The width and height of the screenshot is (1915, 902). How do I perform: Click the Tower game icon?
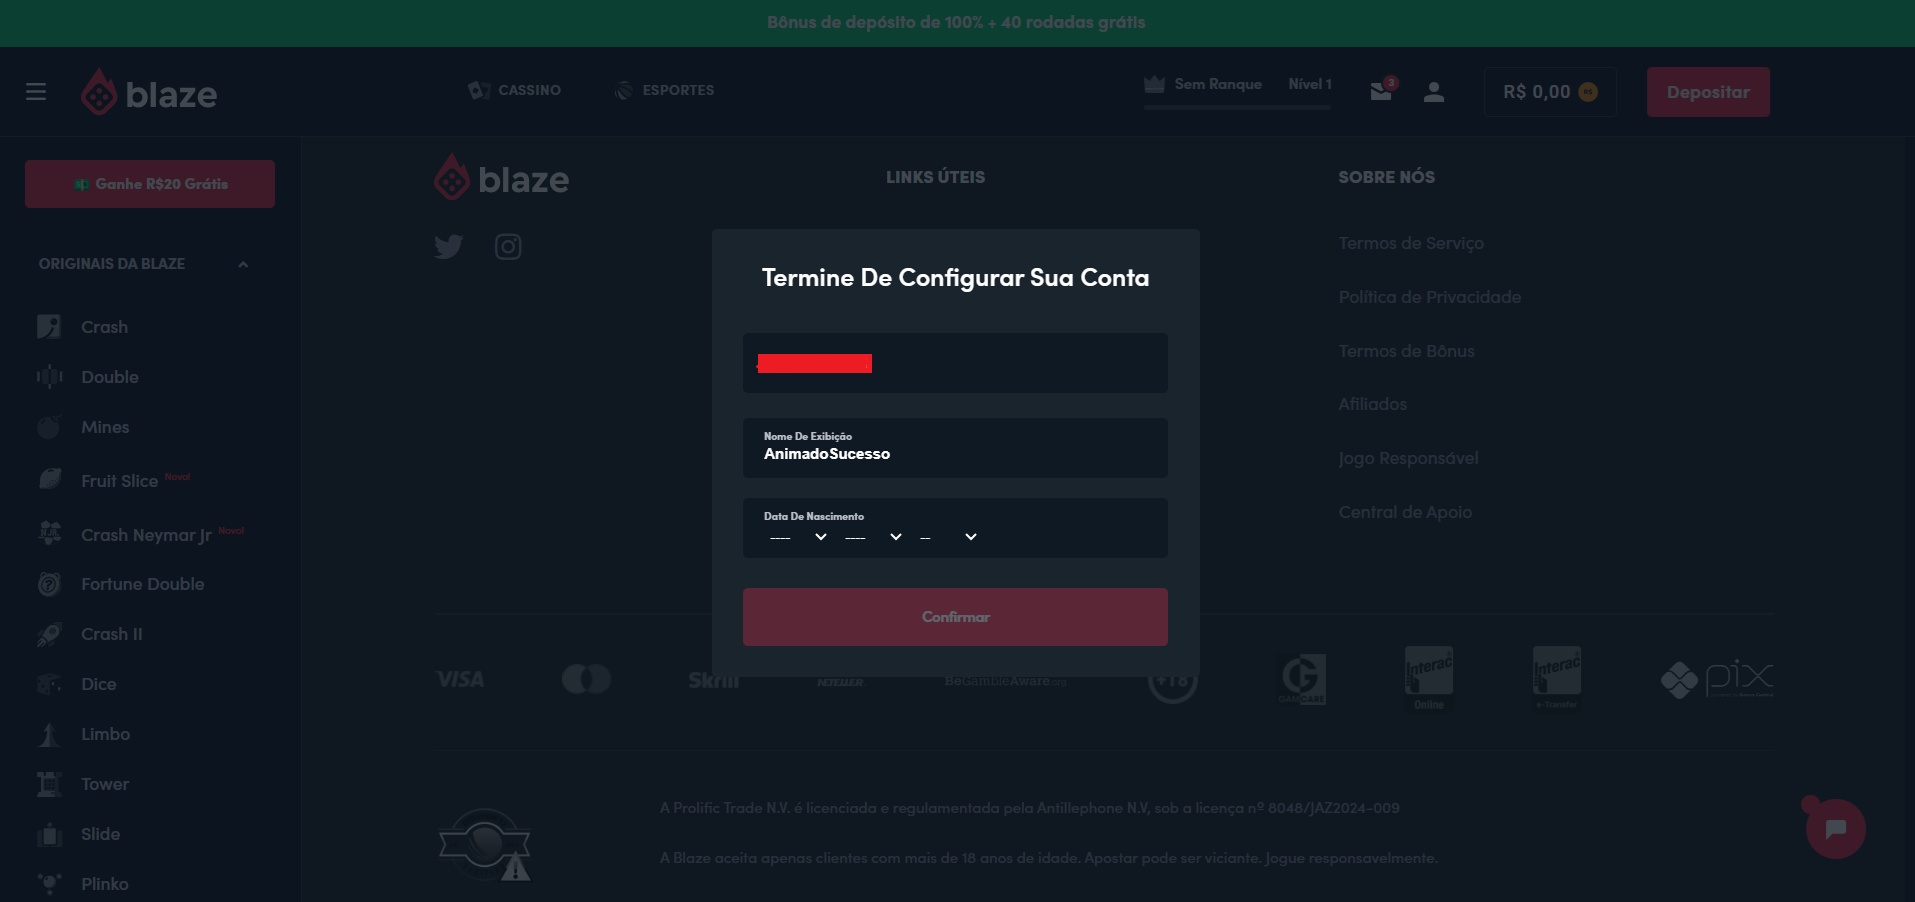pos(49,784)
